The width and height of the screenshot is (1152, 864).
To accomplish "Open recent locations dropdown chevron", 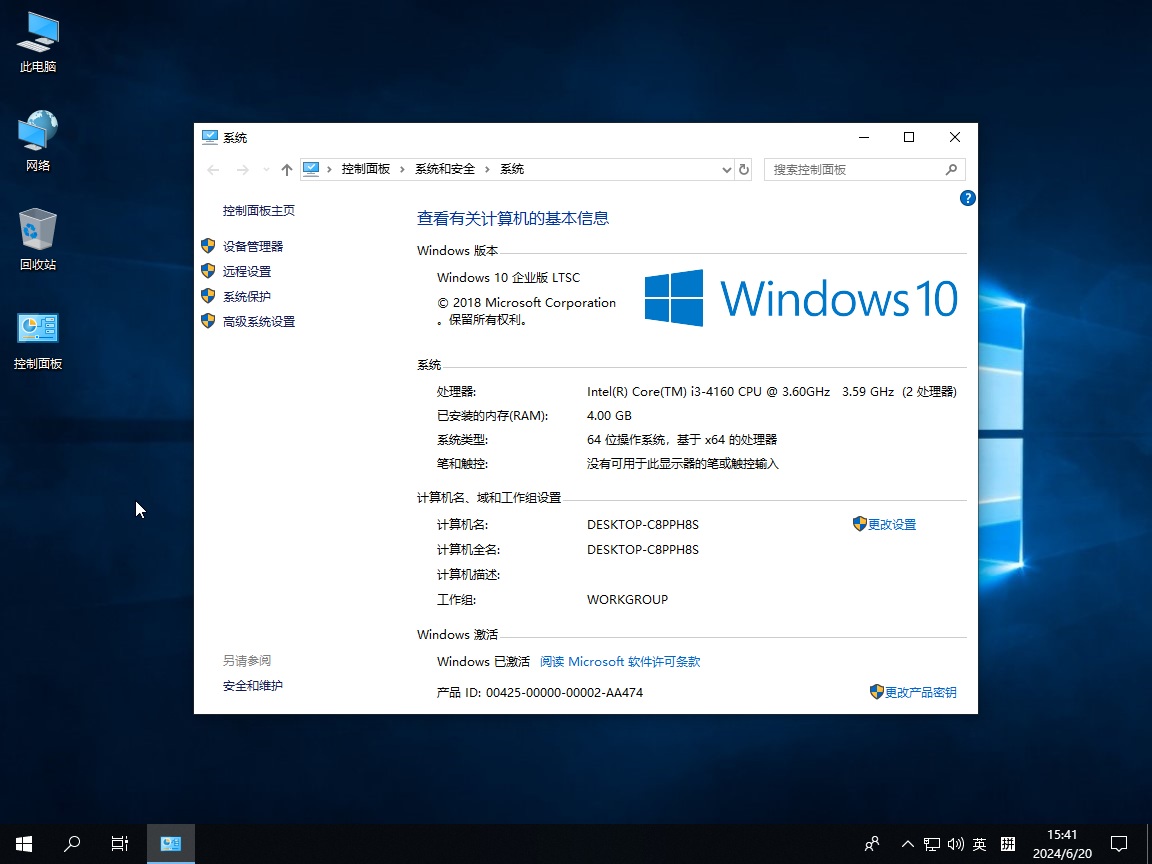I will click(266, 170).
